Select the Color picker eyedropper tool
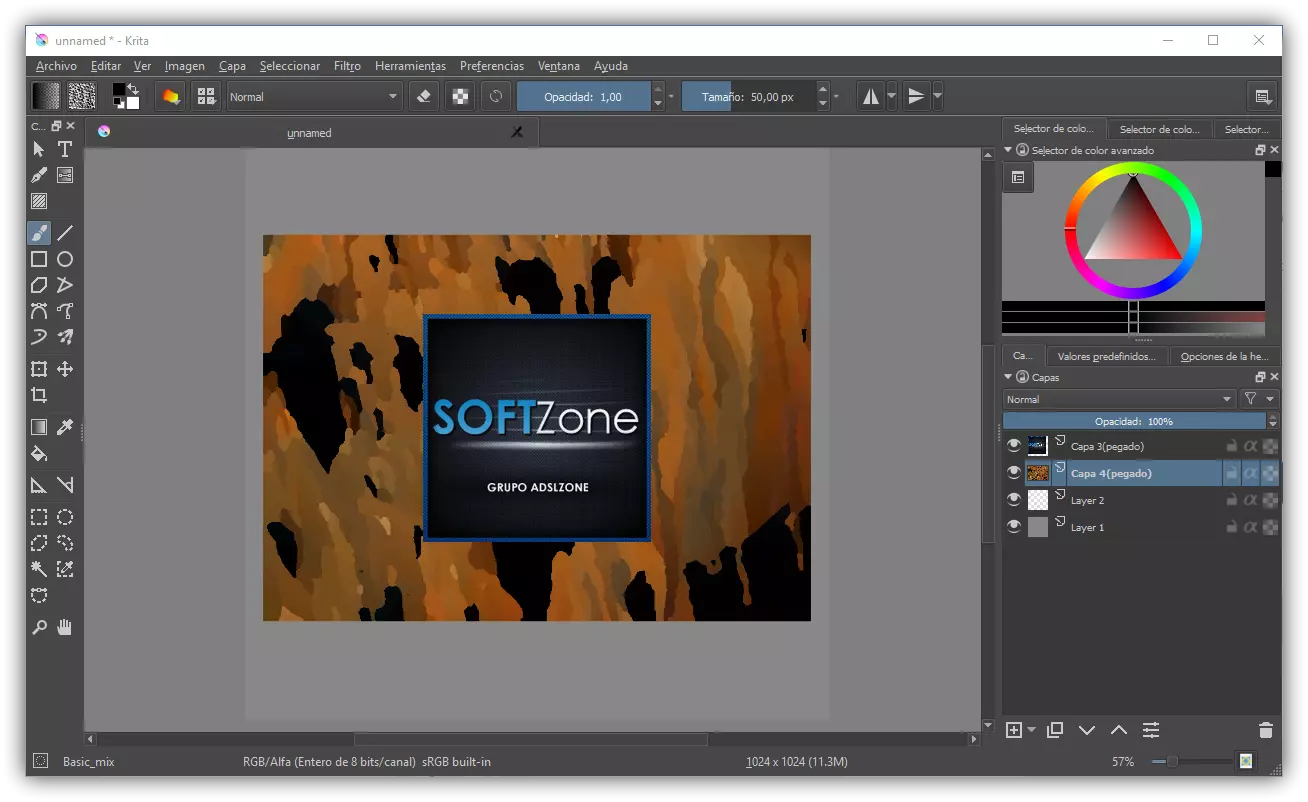 point(65,427)
